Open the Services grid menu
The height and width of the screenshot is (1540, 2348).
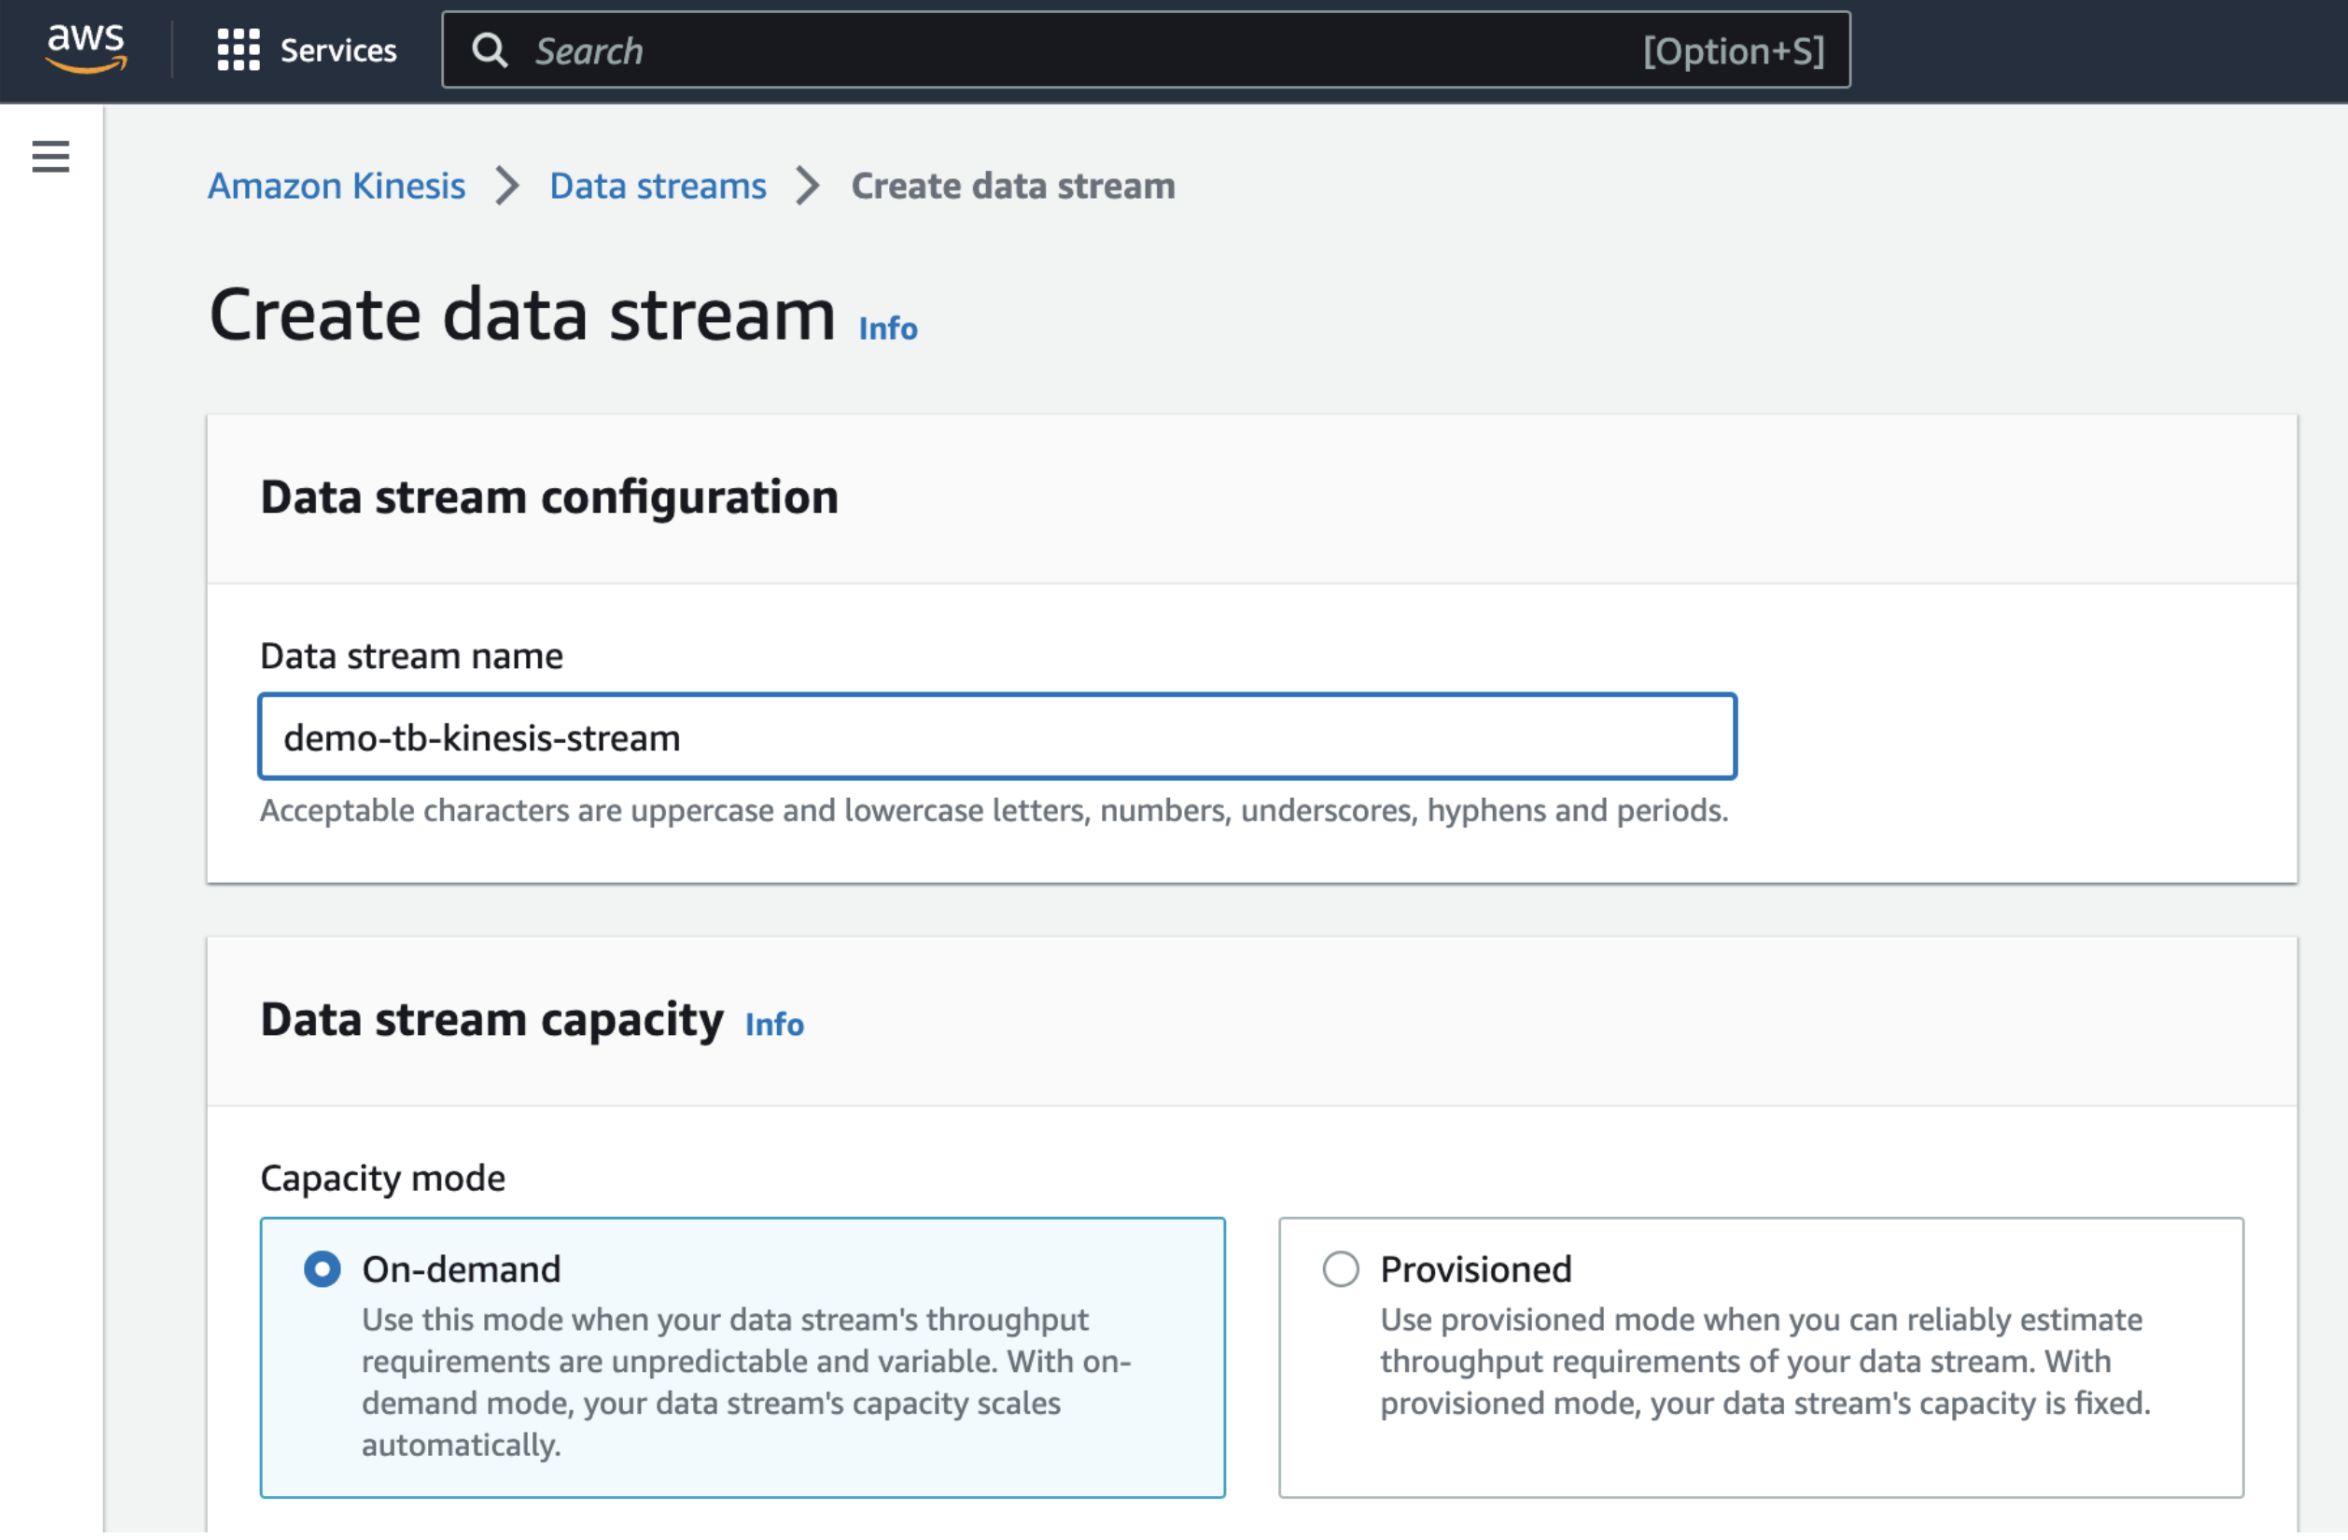tap(238, 50)
